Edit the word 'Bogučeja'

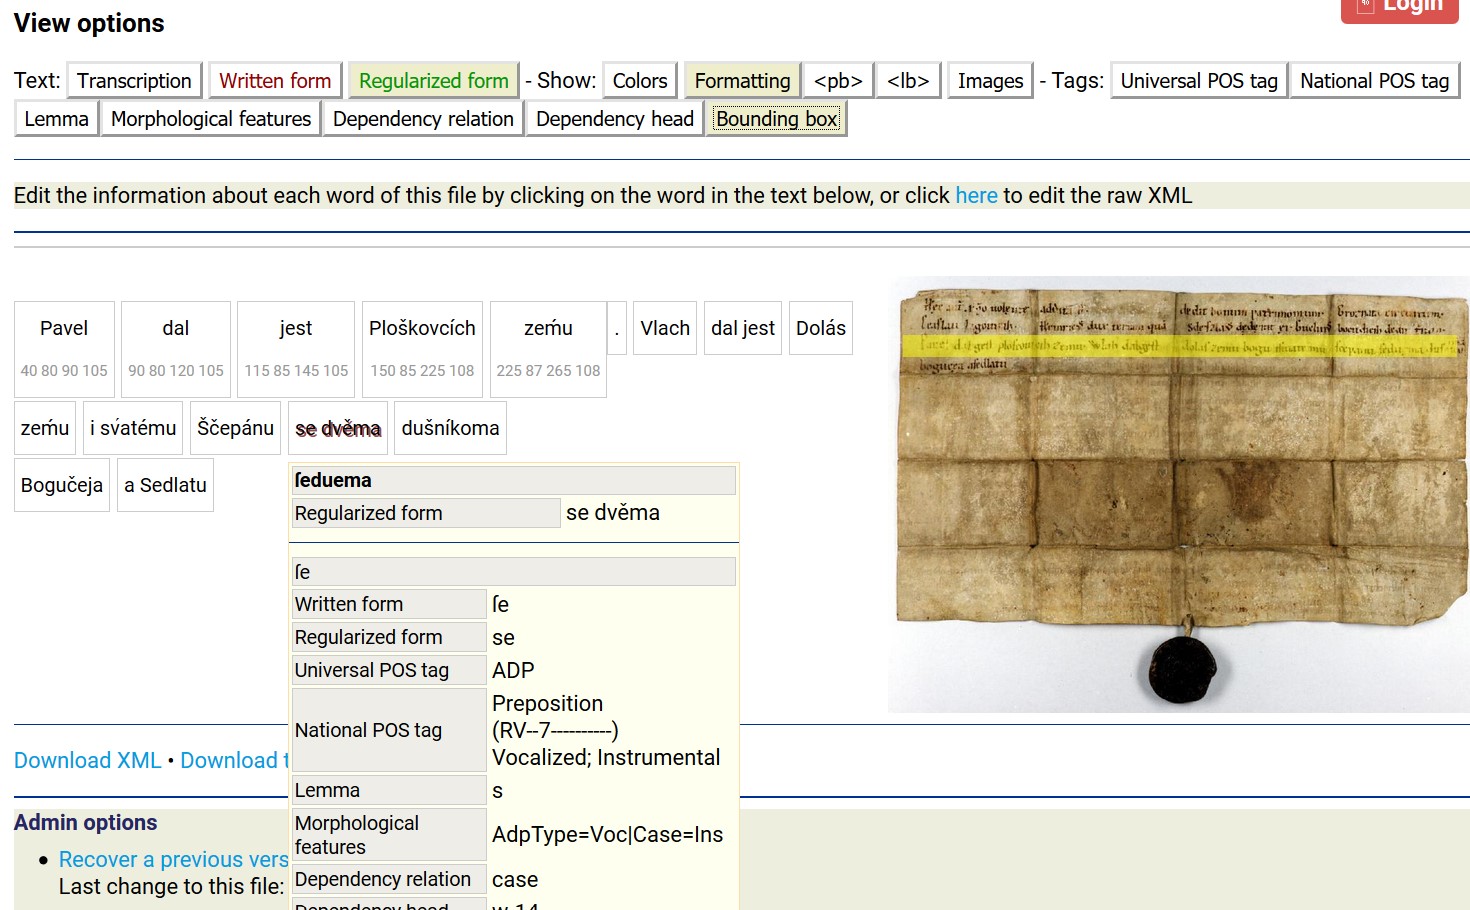pyautogui.click(x=62, y=485)
